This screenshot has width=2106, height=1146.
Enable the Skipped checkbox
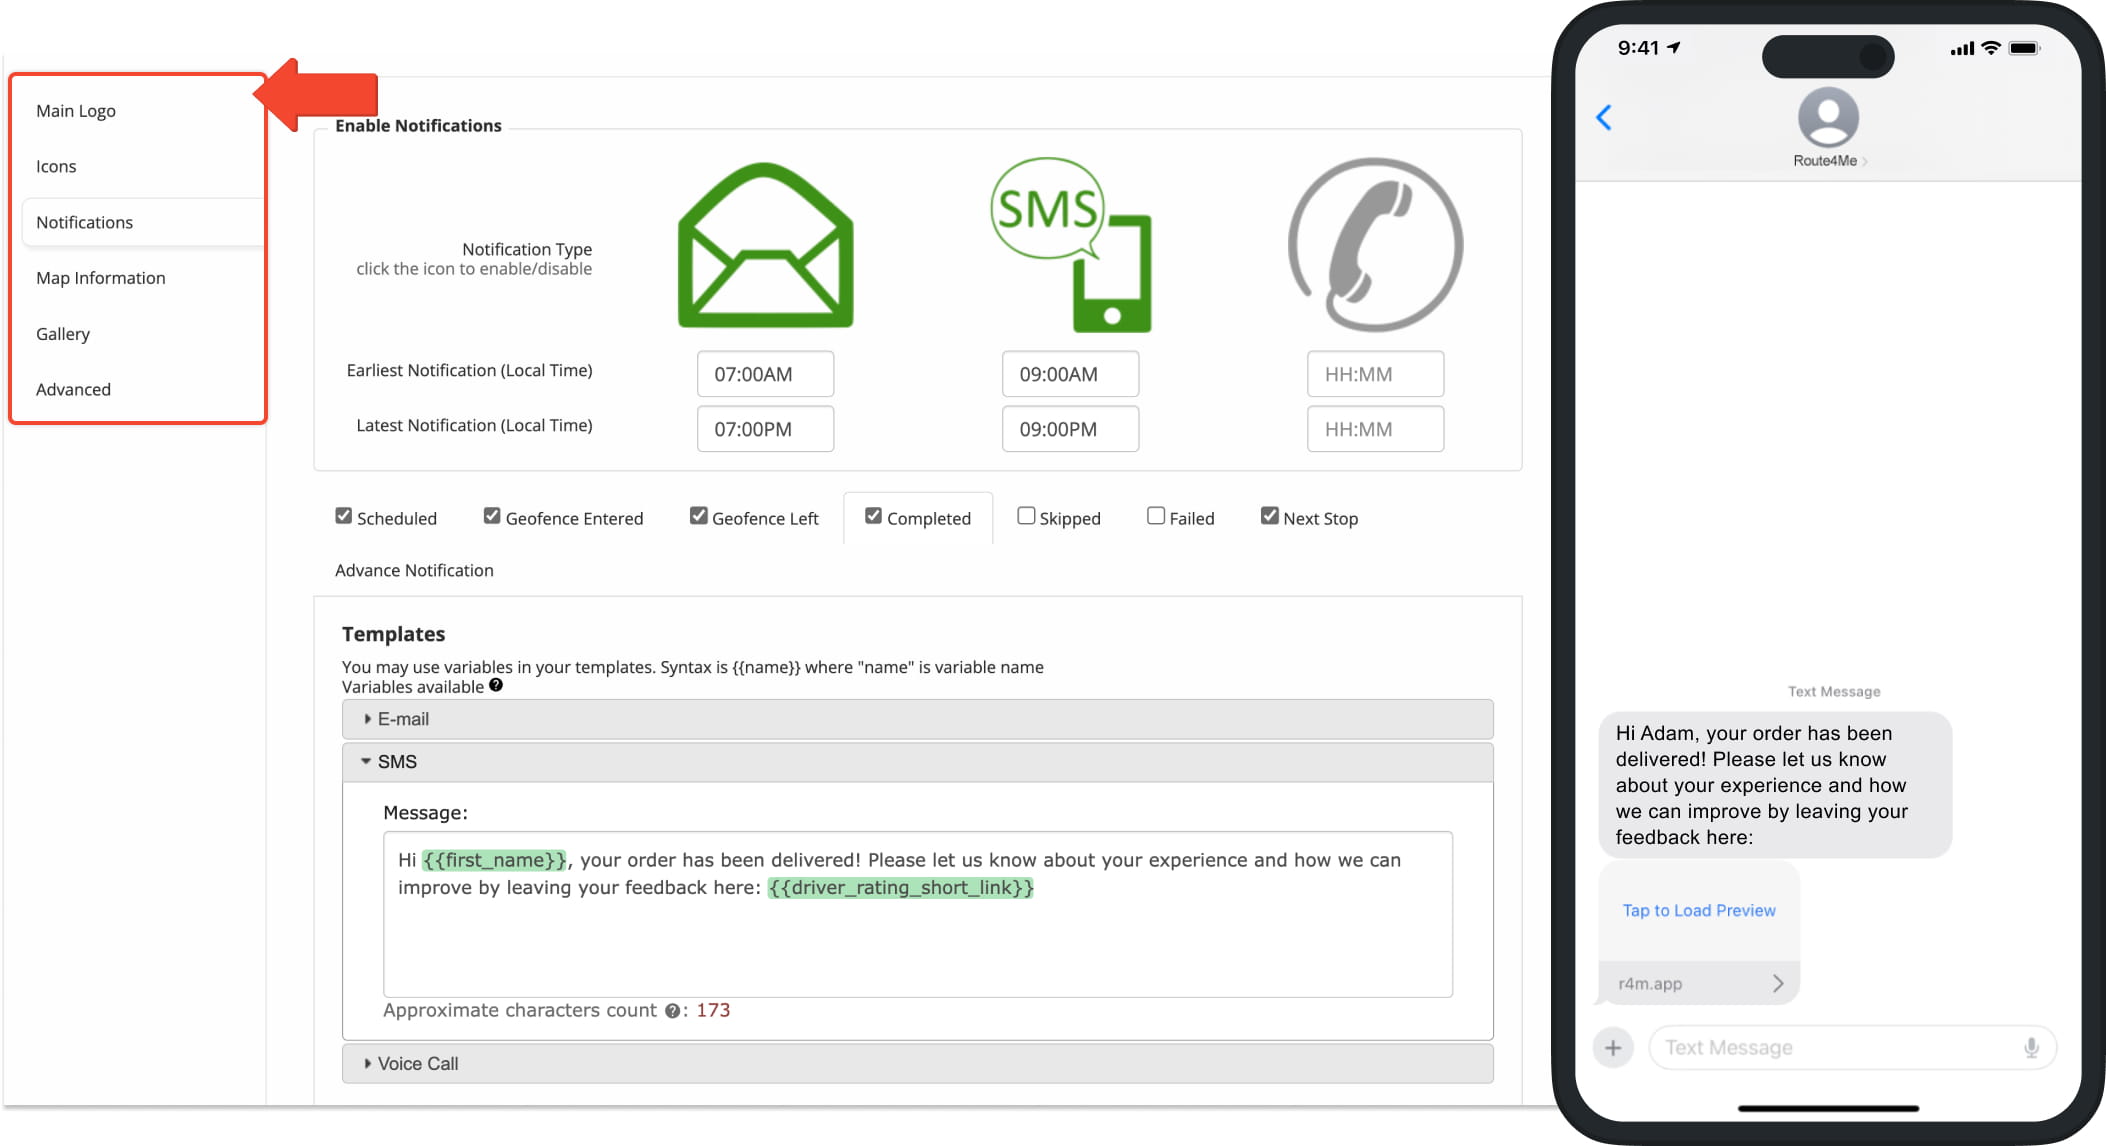(x=1026, y=516)
